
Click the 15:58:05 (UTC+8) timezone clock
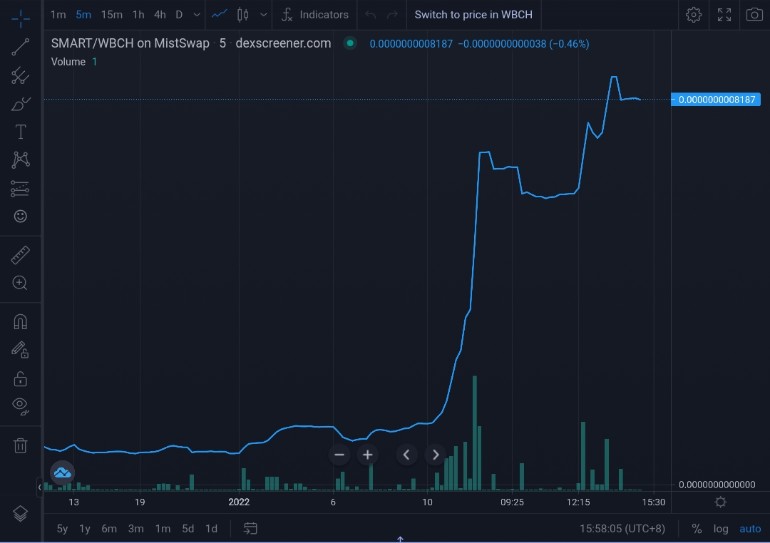tap(622, 529)
